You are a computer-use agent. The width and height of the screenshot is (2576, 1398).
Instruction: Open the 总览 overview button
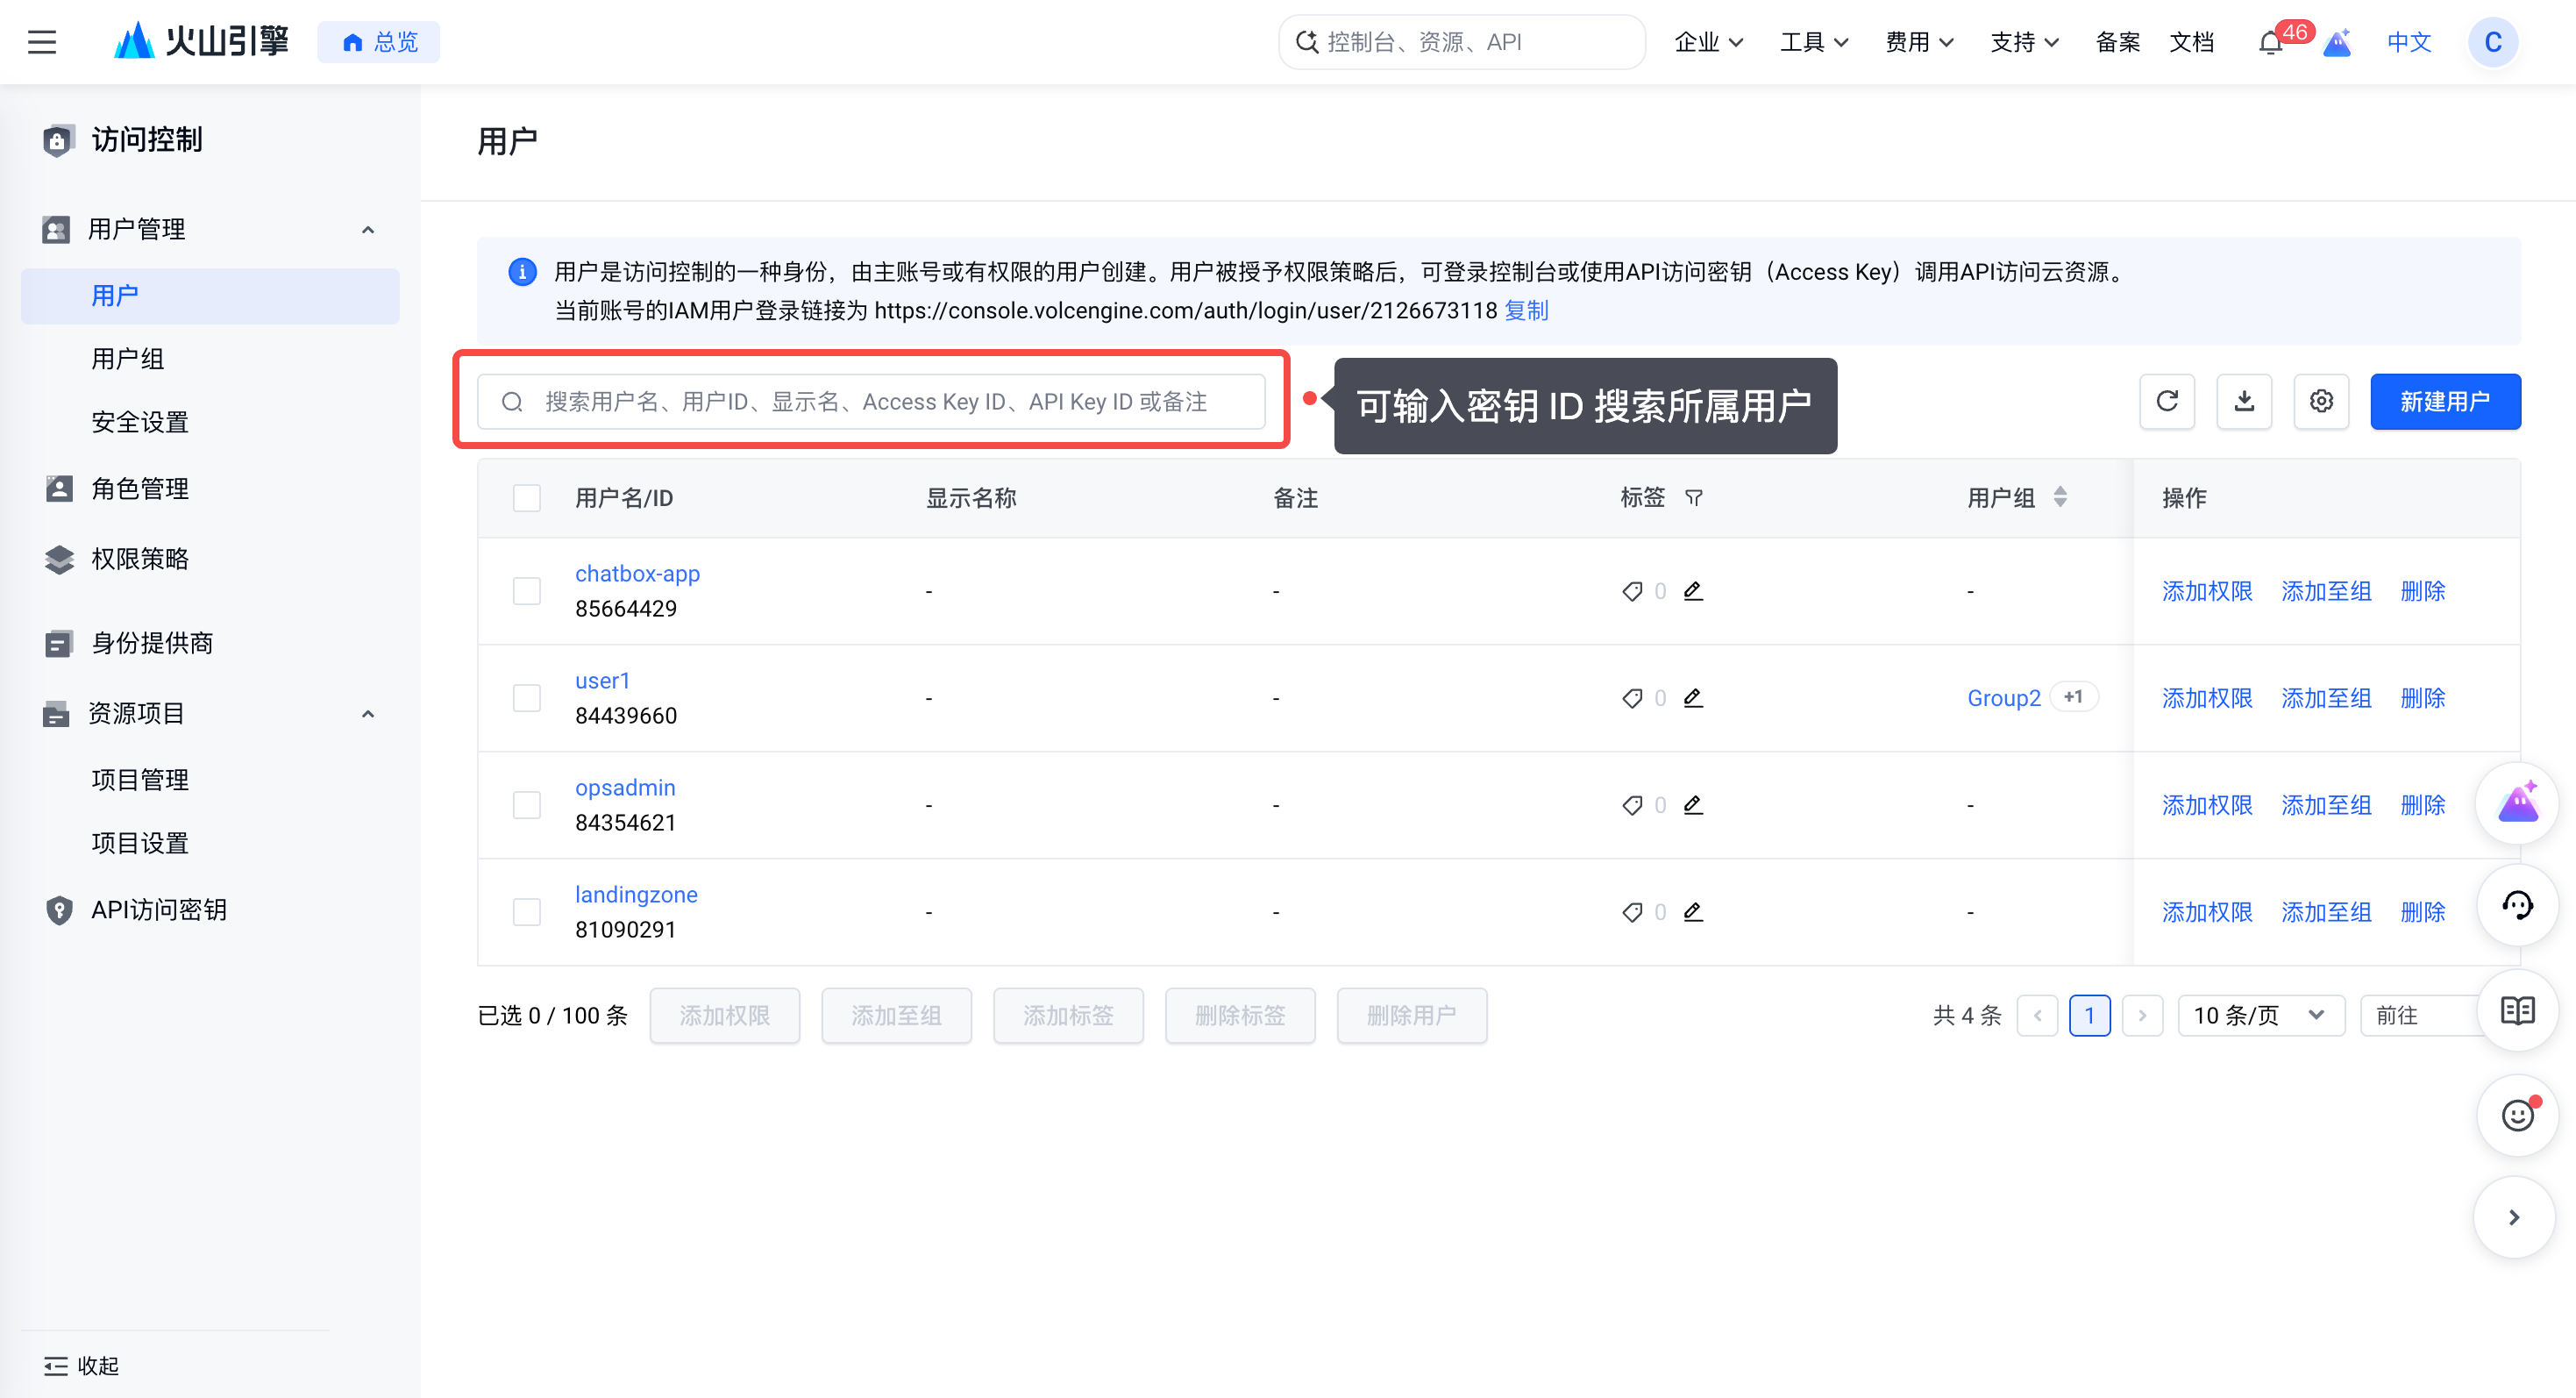pyautogui.click(x=378, y=42)
